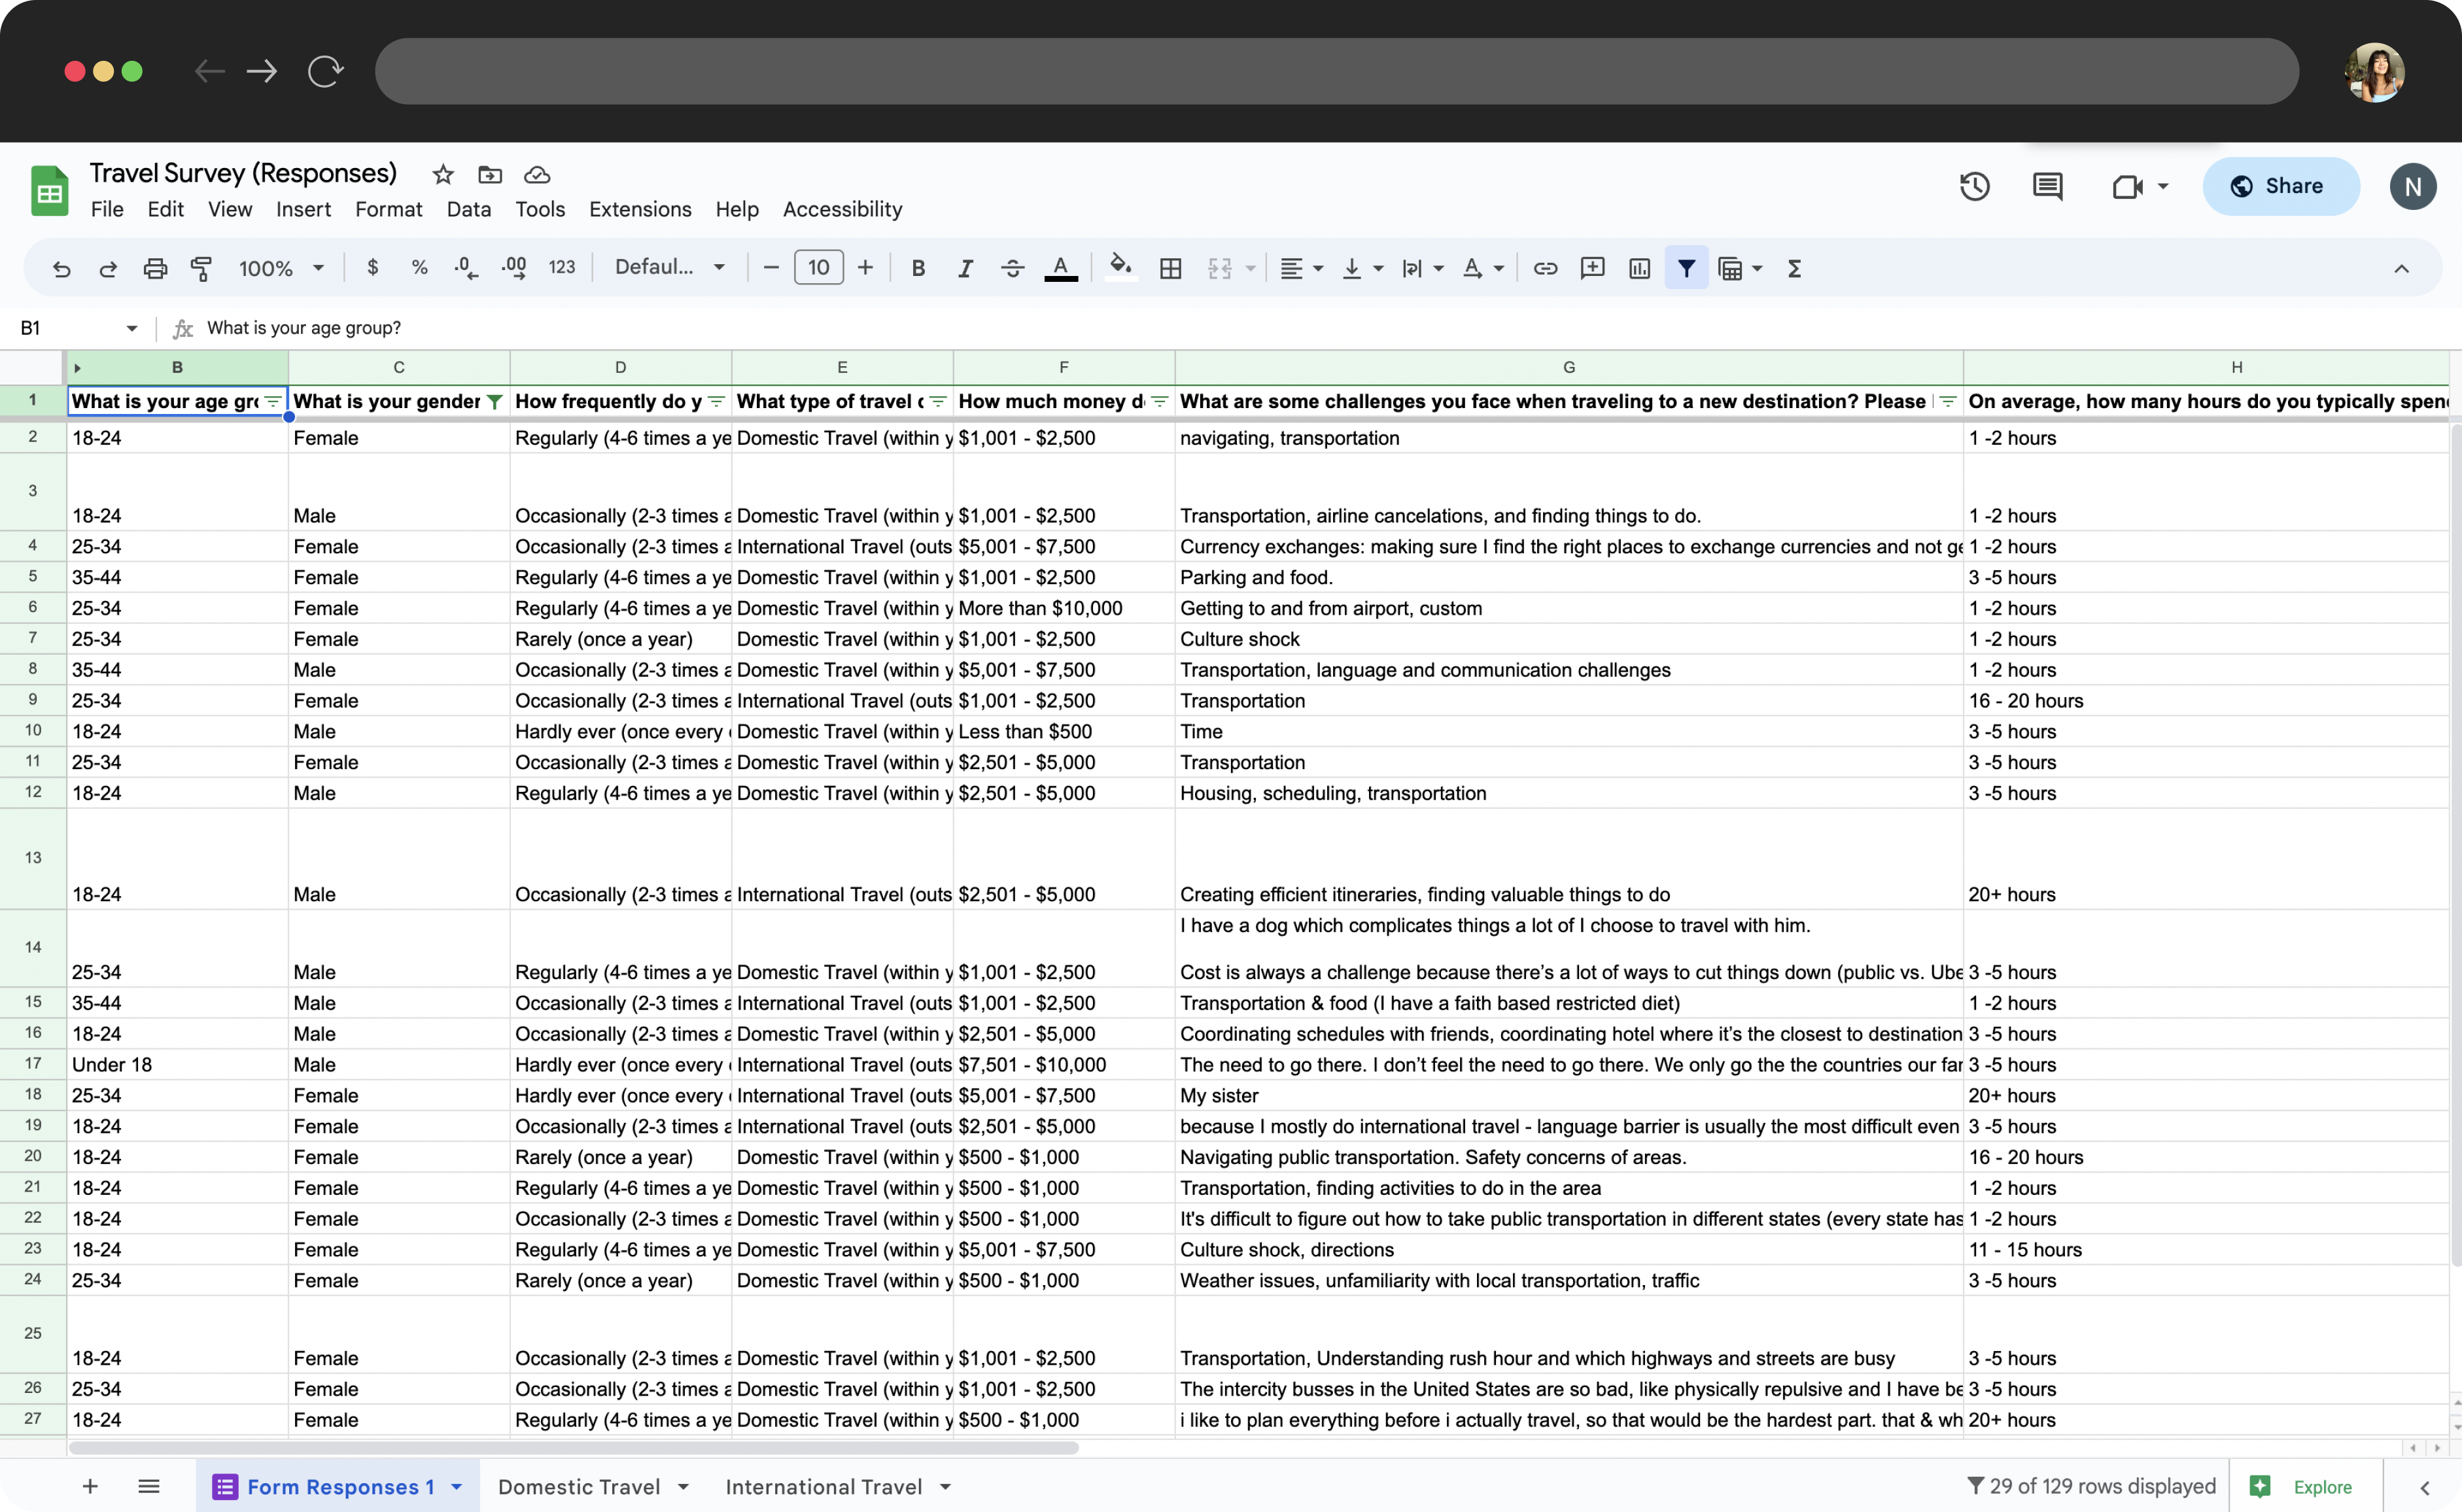Start a video call with camera icon
The width and height of the screenshot is (2462, 1512).
pos(2128,186)
